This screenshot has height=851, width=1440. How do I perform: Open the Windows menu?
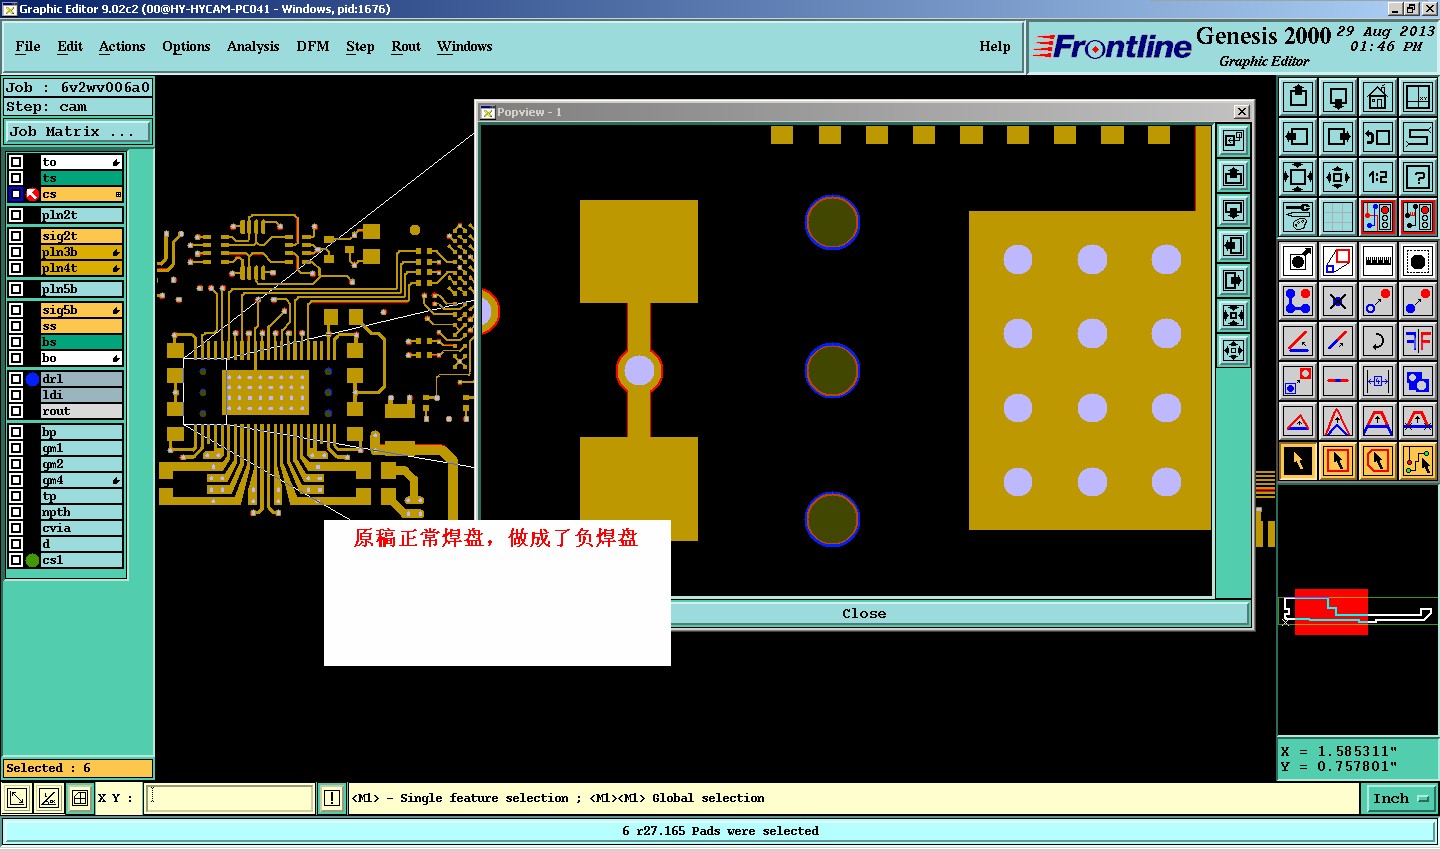465,46
